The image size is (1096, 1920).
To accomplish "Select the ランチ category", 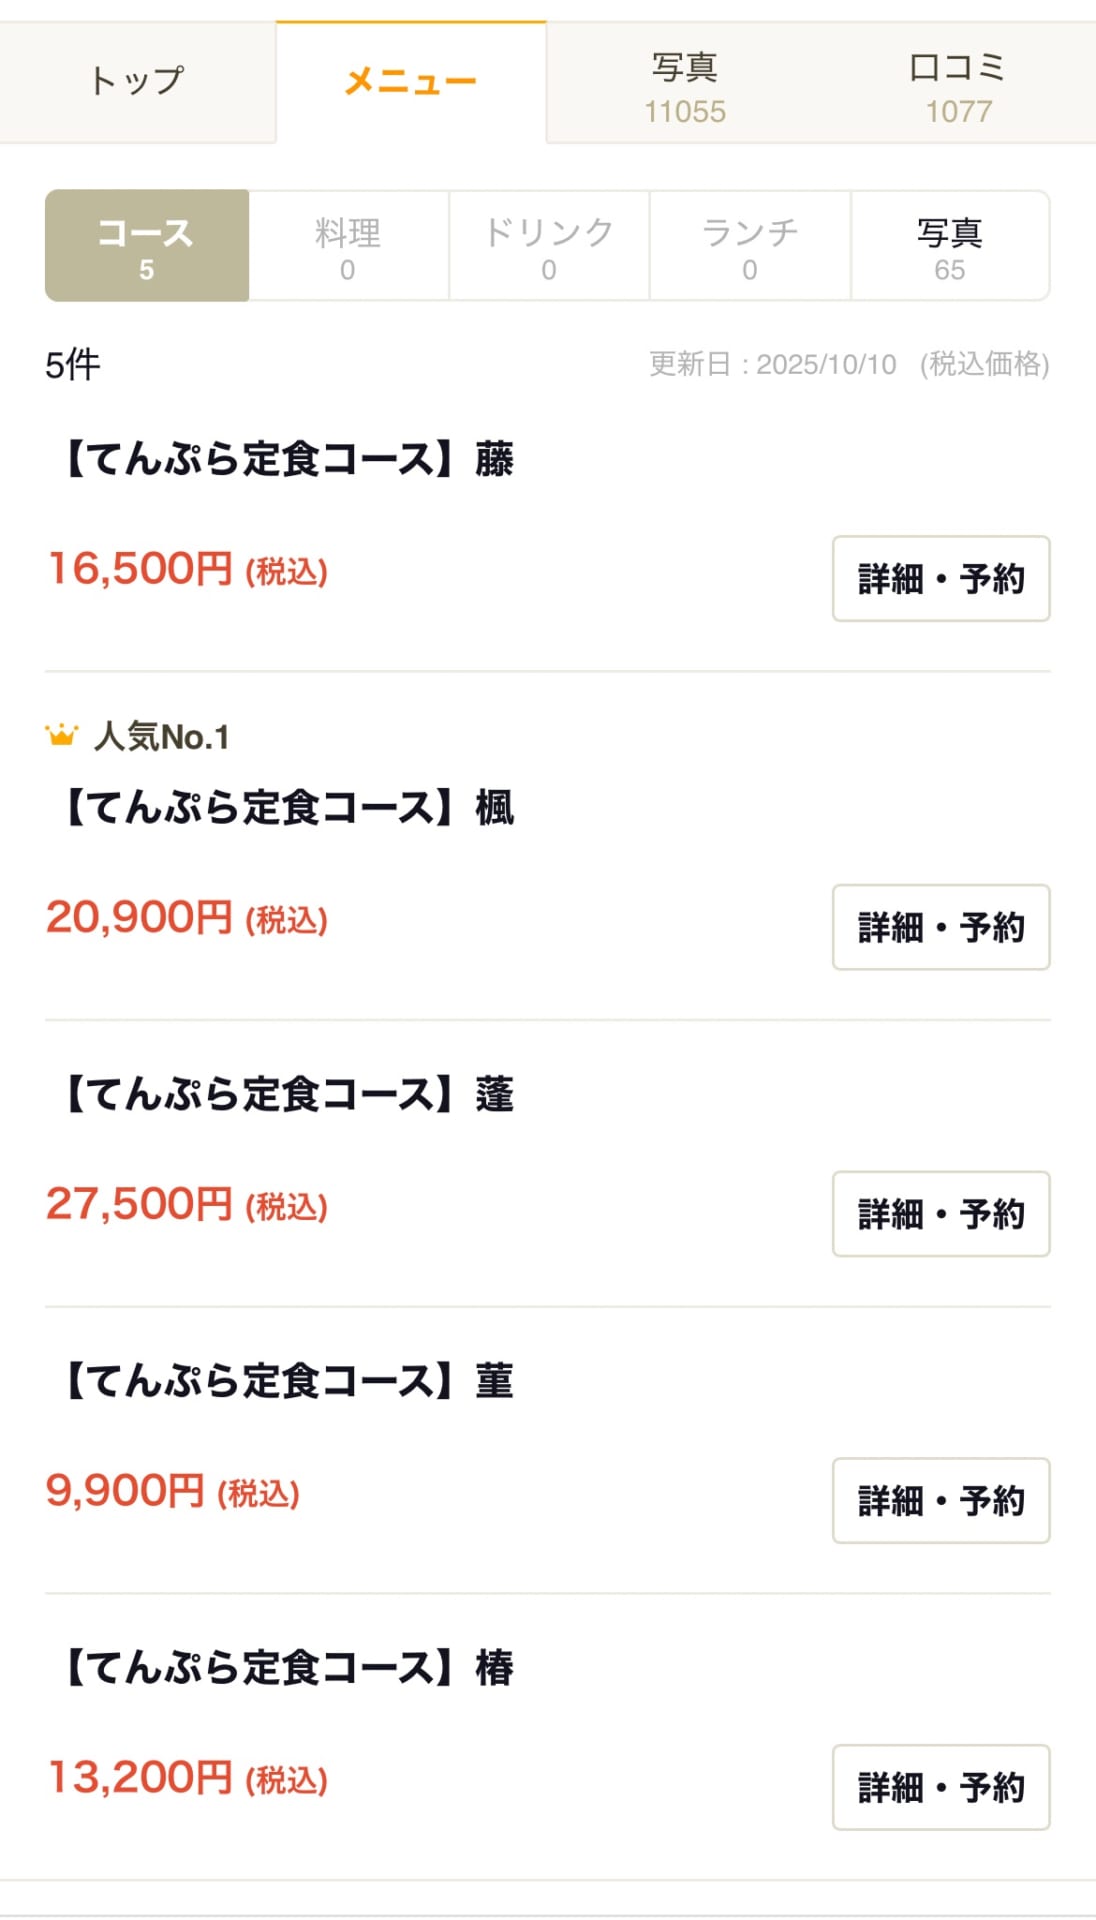I will coord(750,246).
